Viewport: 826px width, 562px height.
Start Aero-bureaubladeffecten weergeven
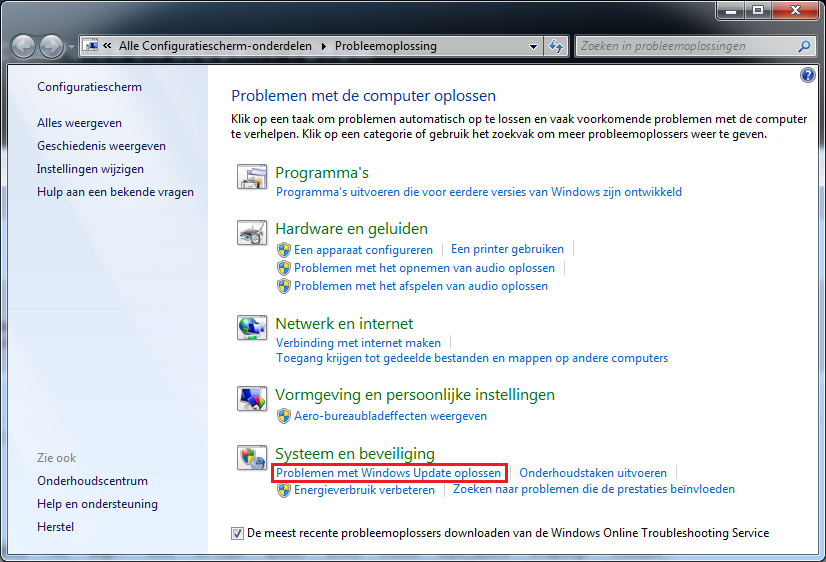pos(390,416)
